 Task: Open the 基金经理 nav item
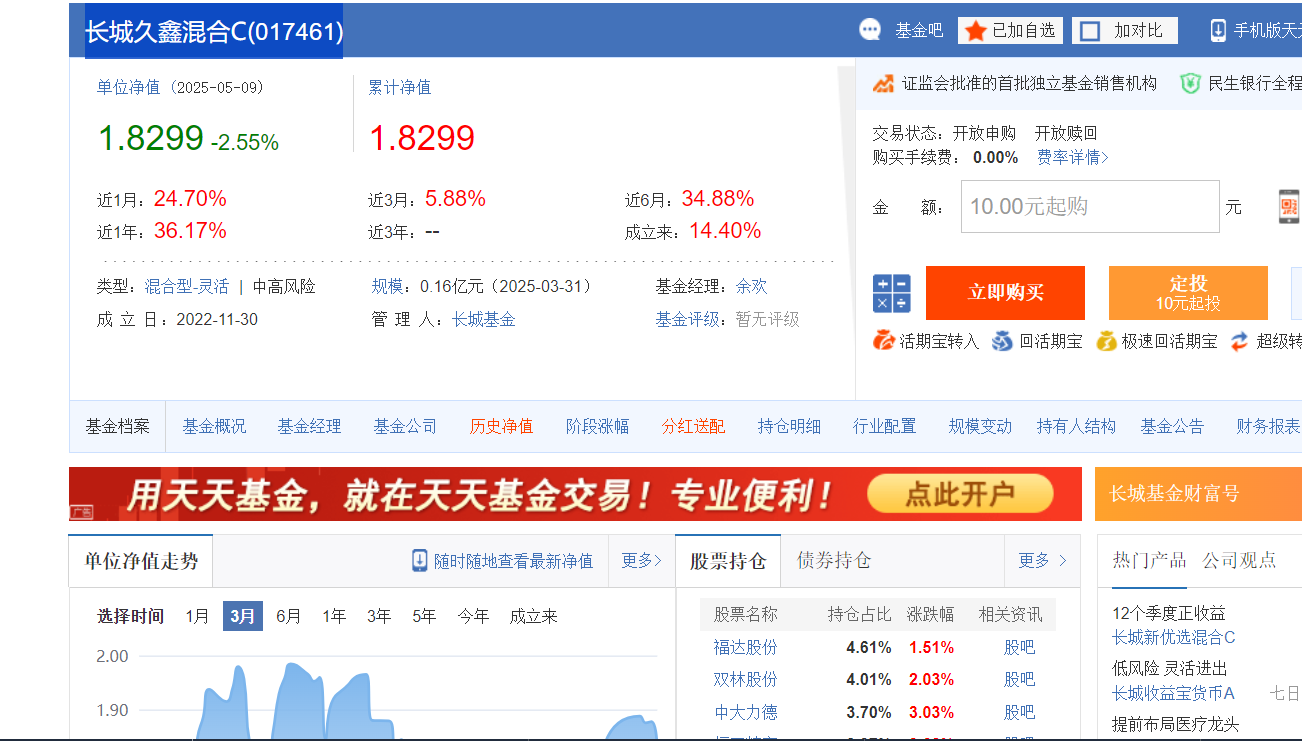pos(310,426)
